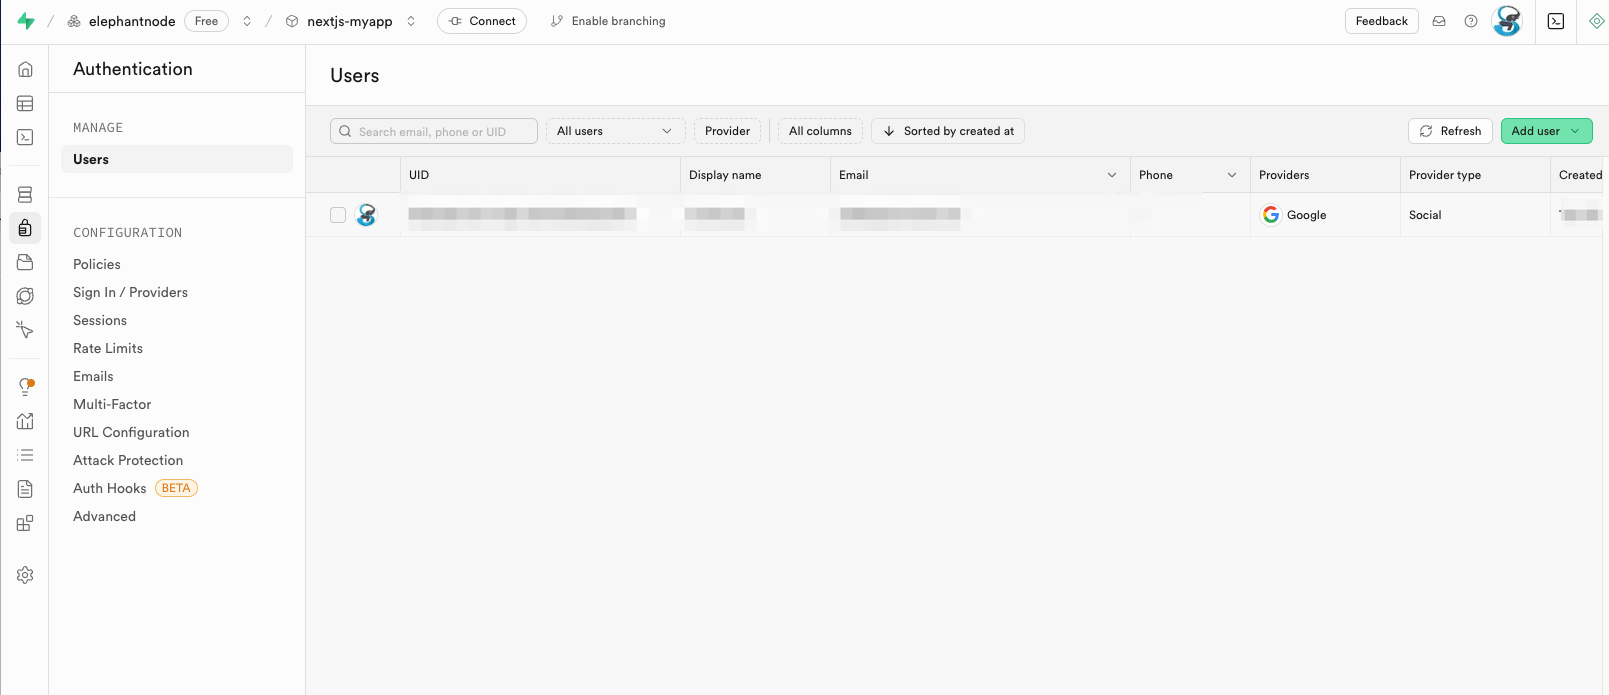Open SQL Editor sidebar icon

click(x=25, y=137)
